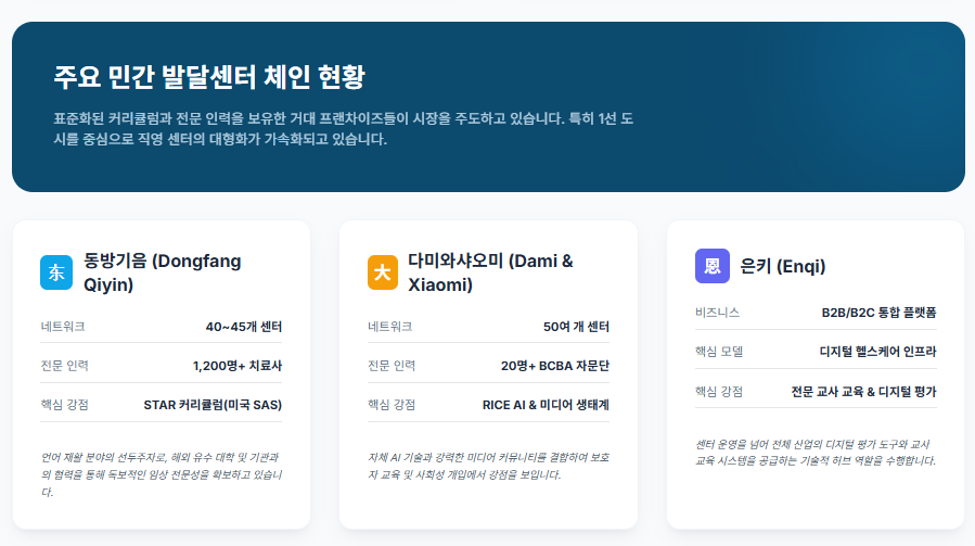Click the italic description starting 센터 운영을 넘어
The width and height of the screenshot is (975, 546).
click(815, 452)
